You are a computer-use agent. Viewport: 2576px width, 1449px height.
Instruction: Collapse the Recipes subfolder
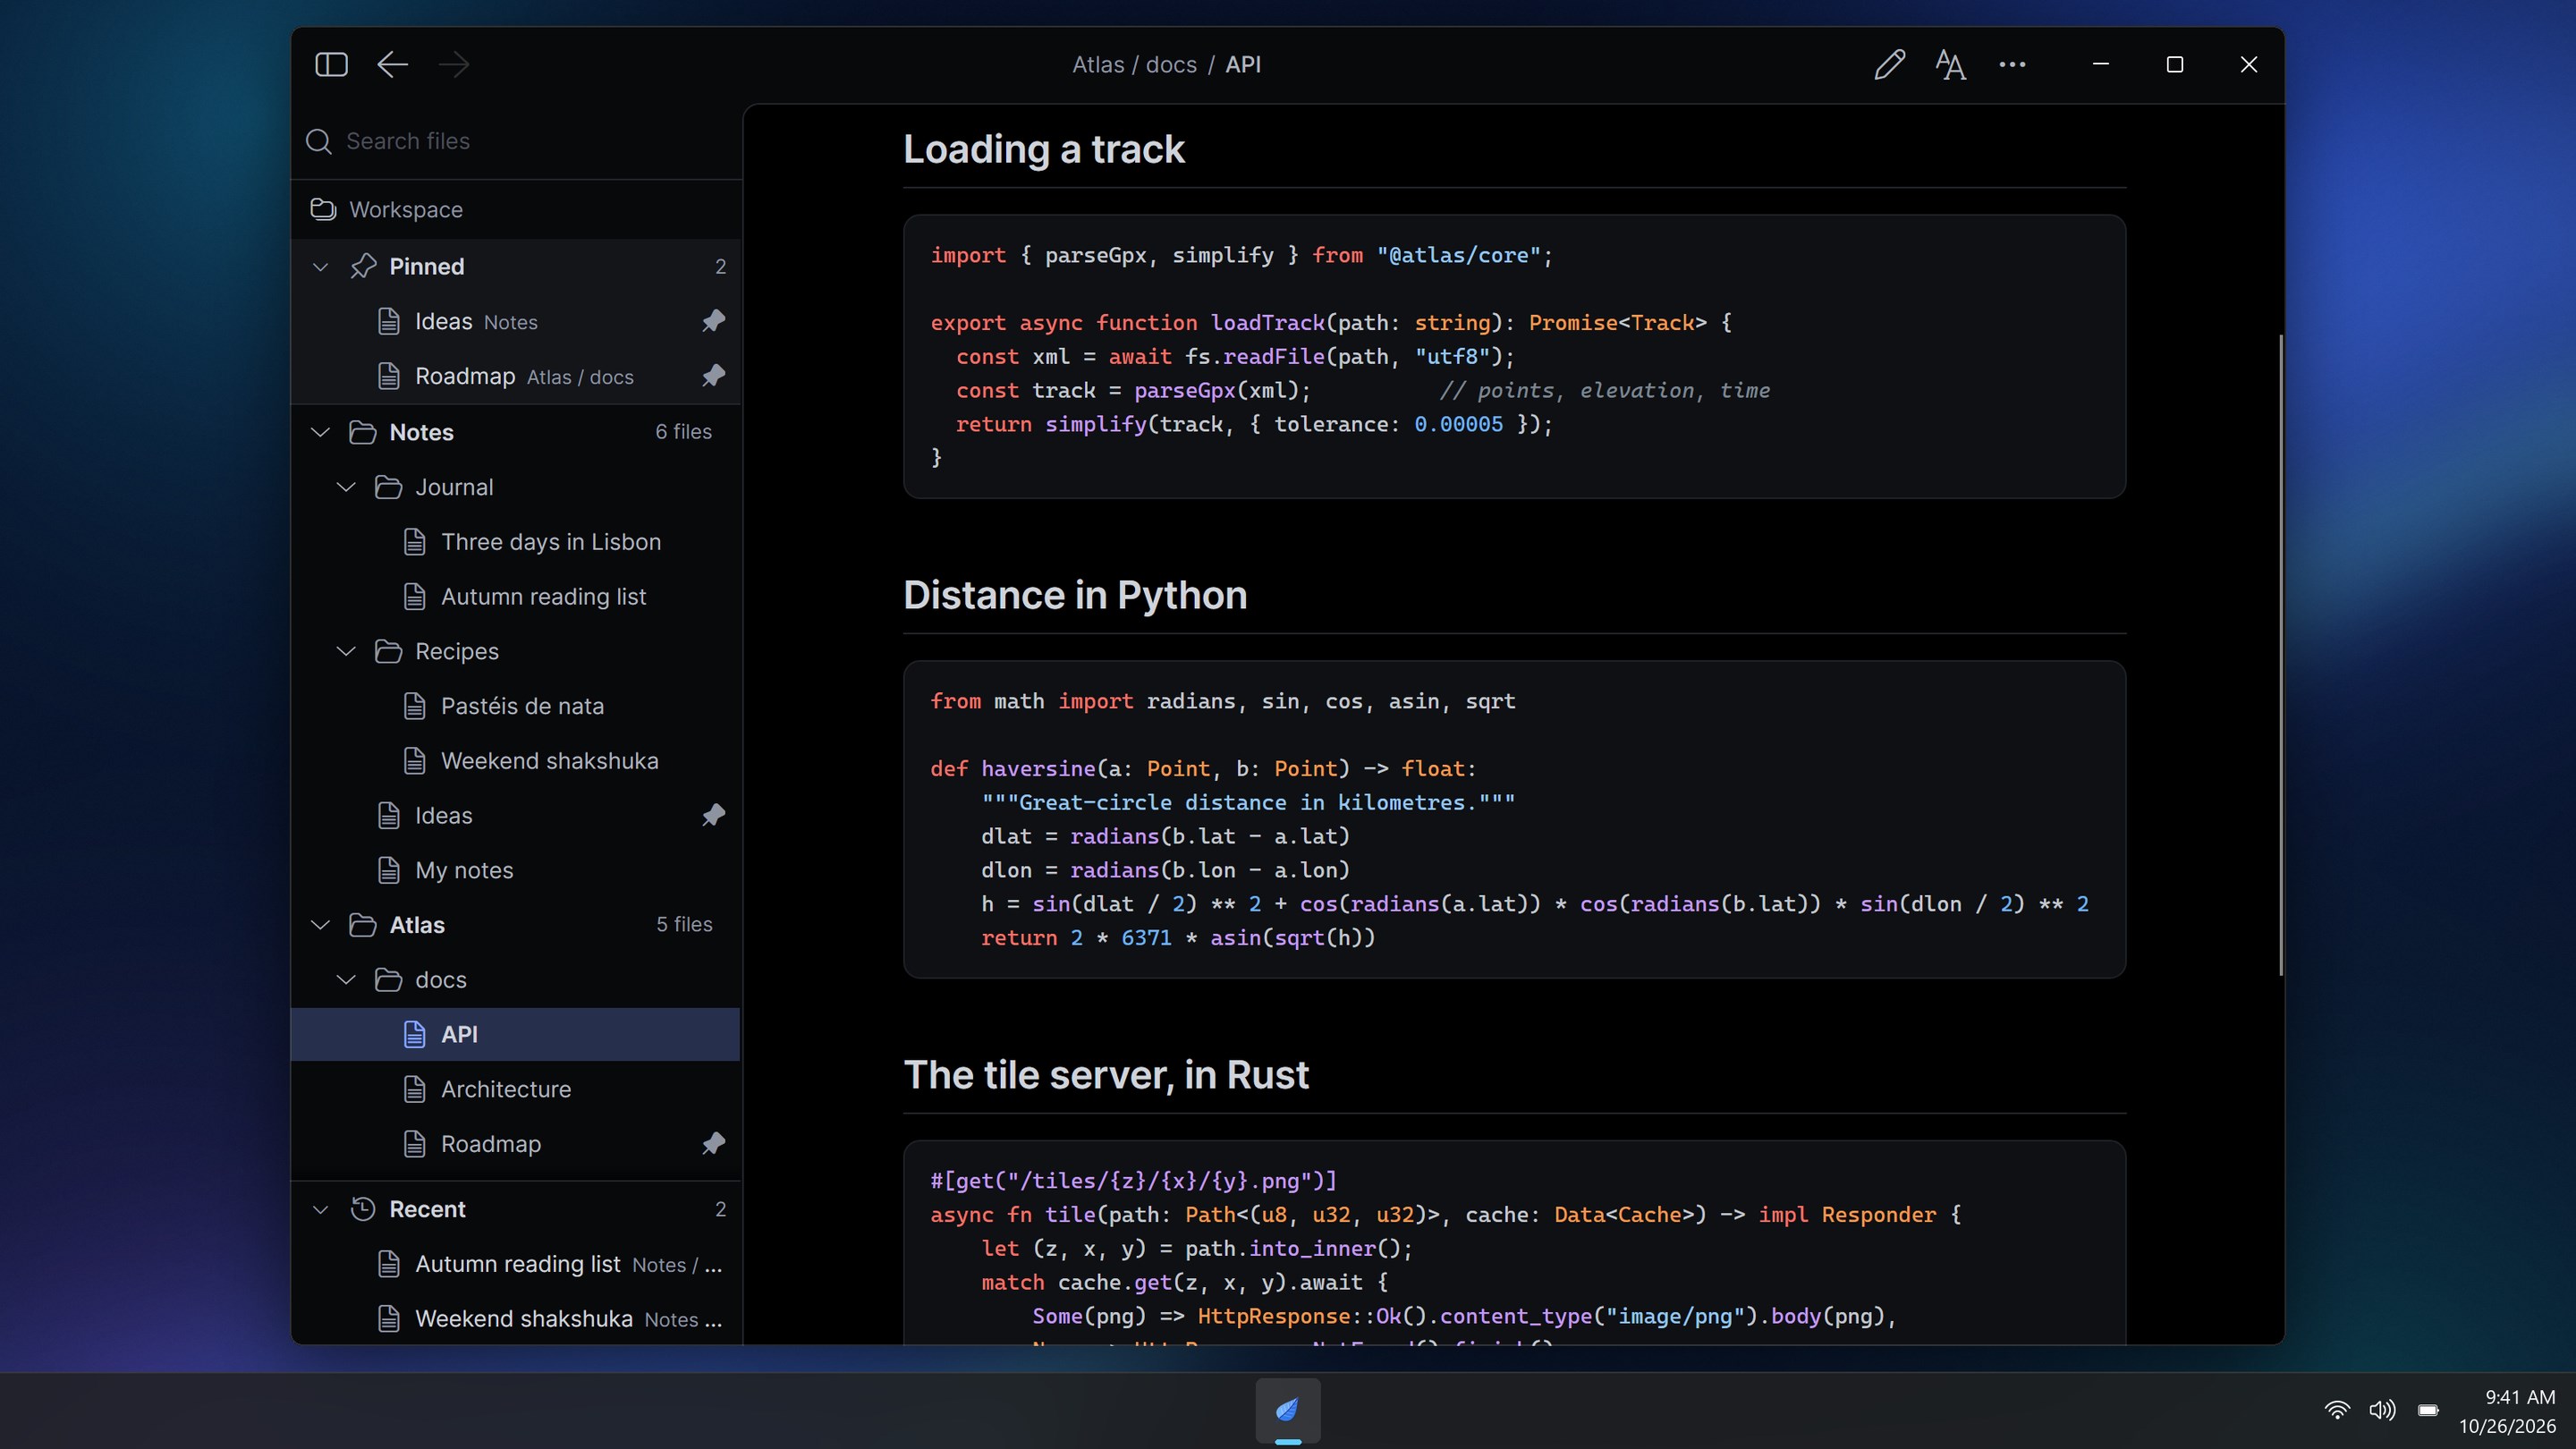(x=346, y=651)
